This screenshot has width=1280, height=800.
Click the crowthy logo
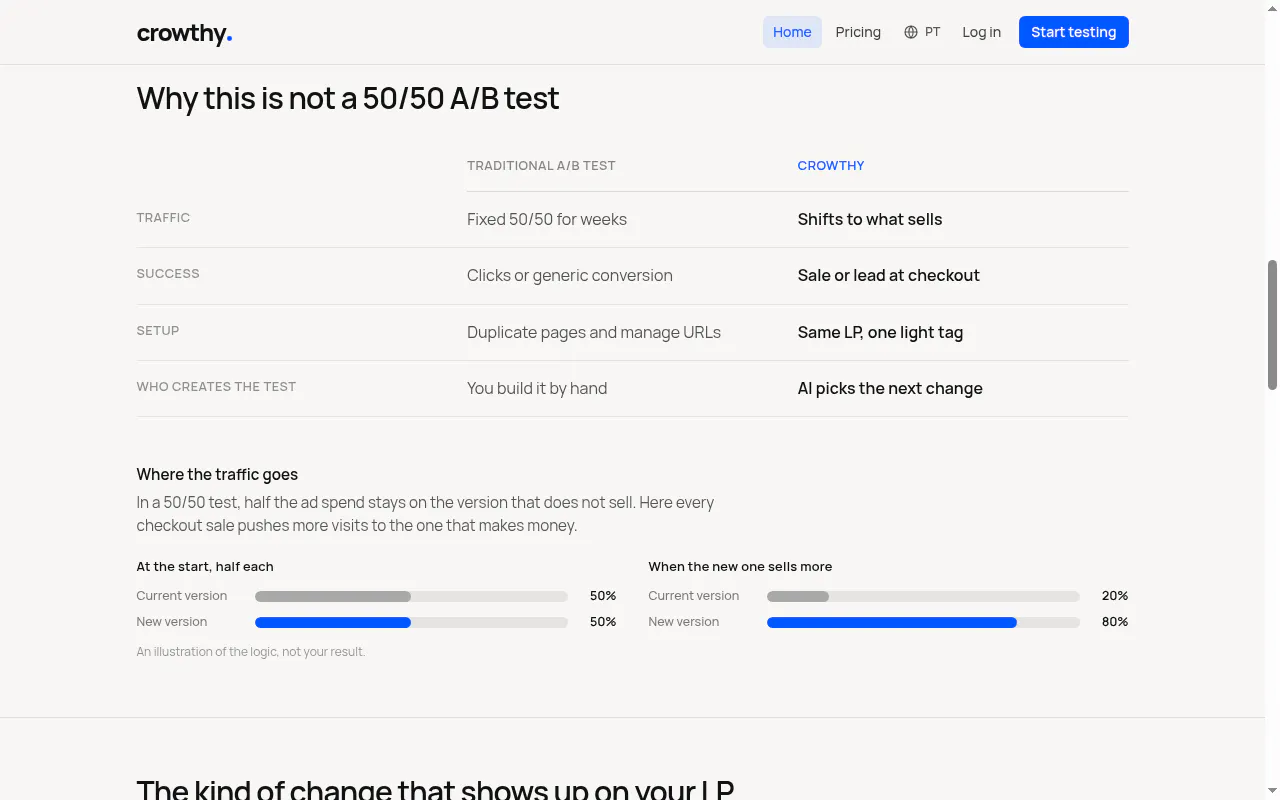184,33
